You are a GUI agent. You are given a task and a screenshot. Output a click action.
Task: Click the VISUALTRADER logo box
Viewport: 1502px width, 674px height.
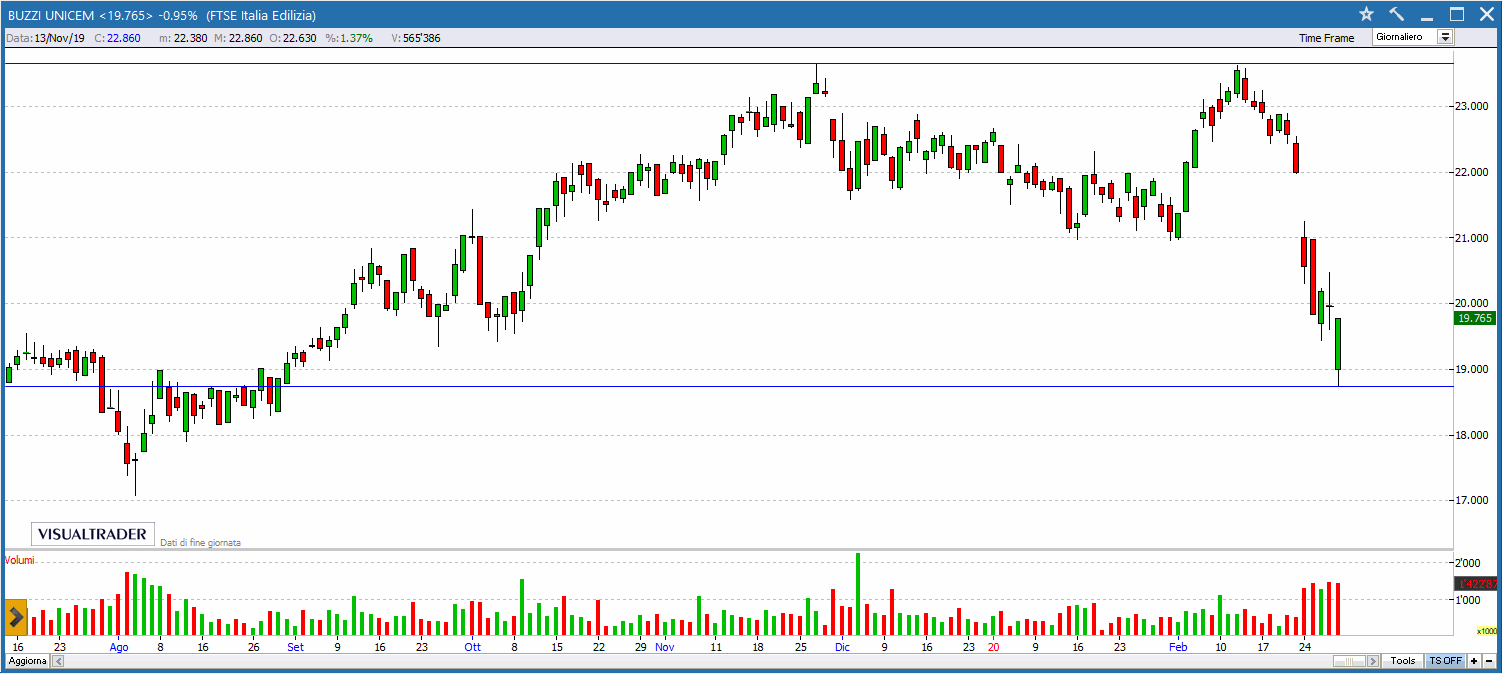point(93,534)
